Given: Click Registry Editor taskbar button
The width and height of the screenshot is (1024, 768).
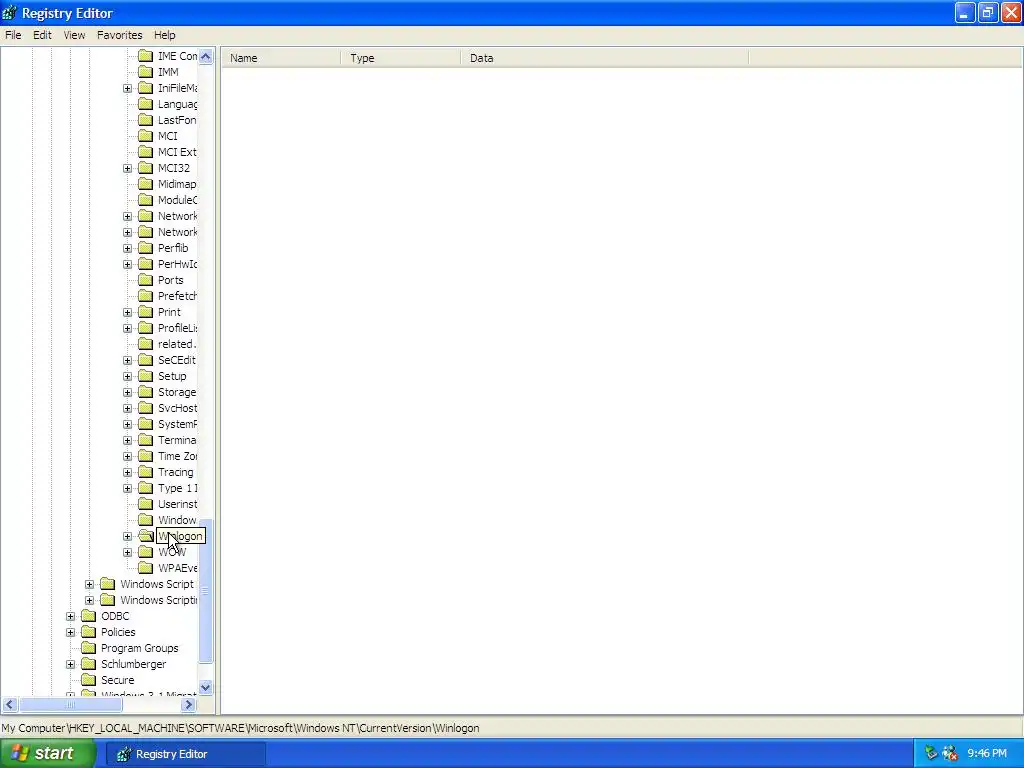Looking at the screenshot, I should (x=185, y=754).
